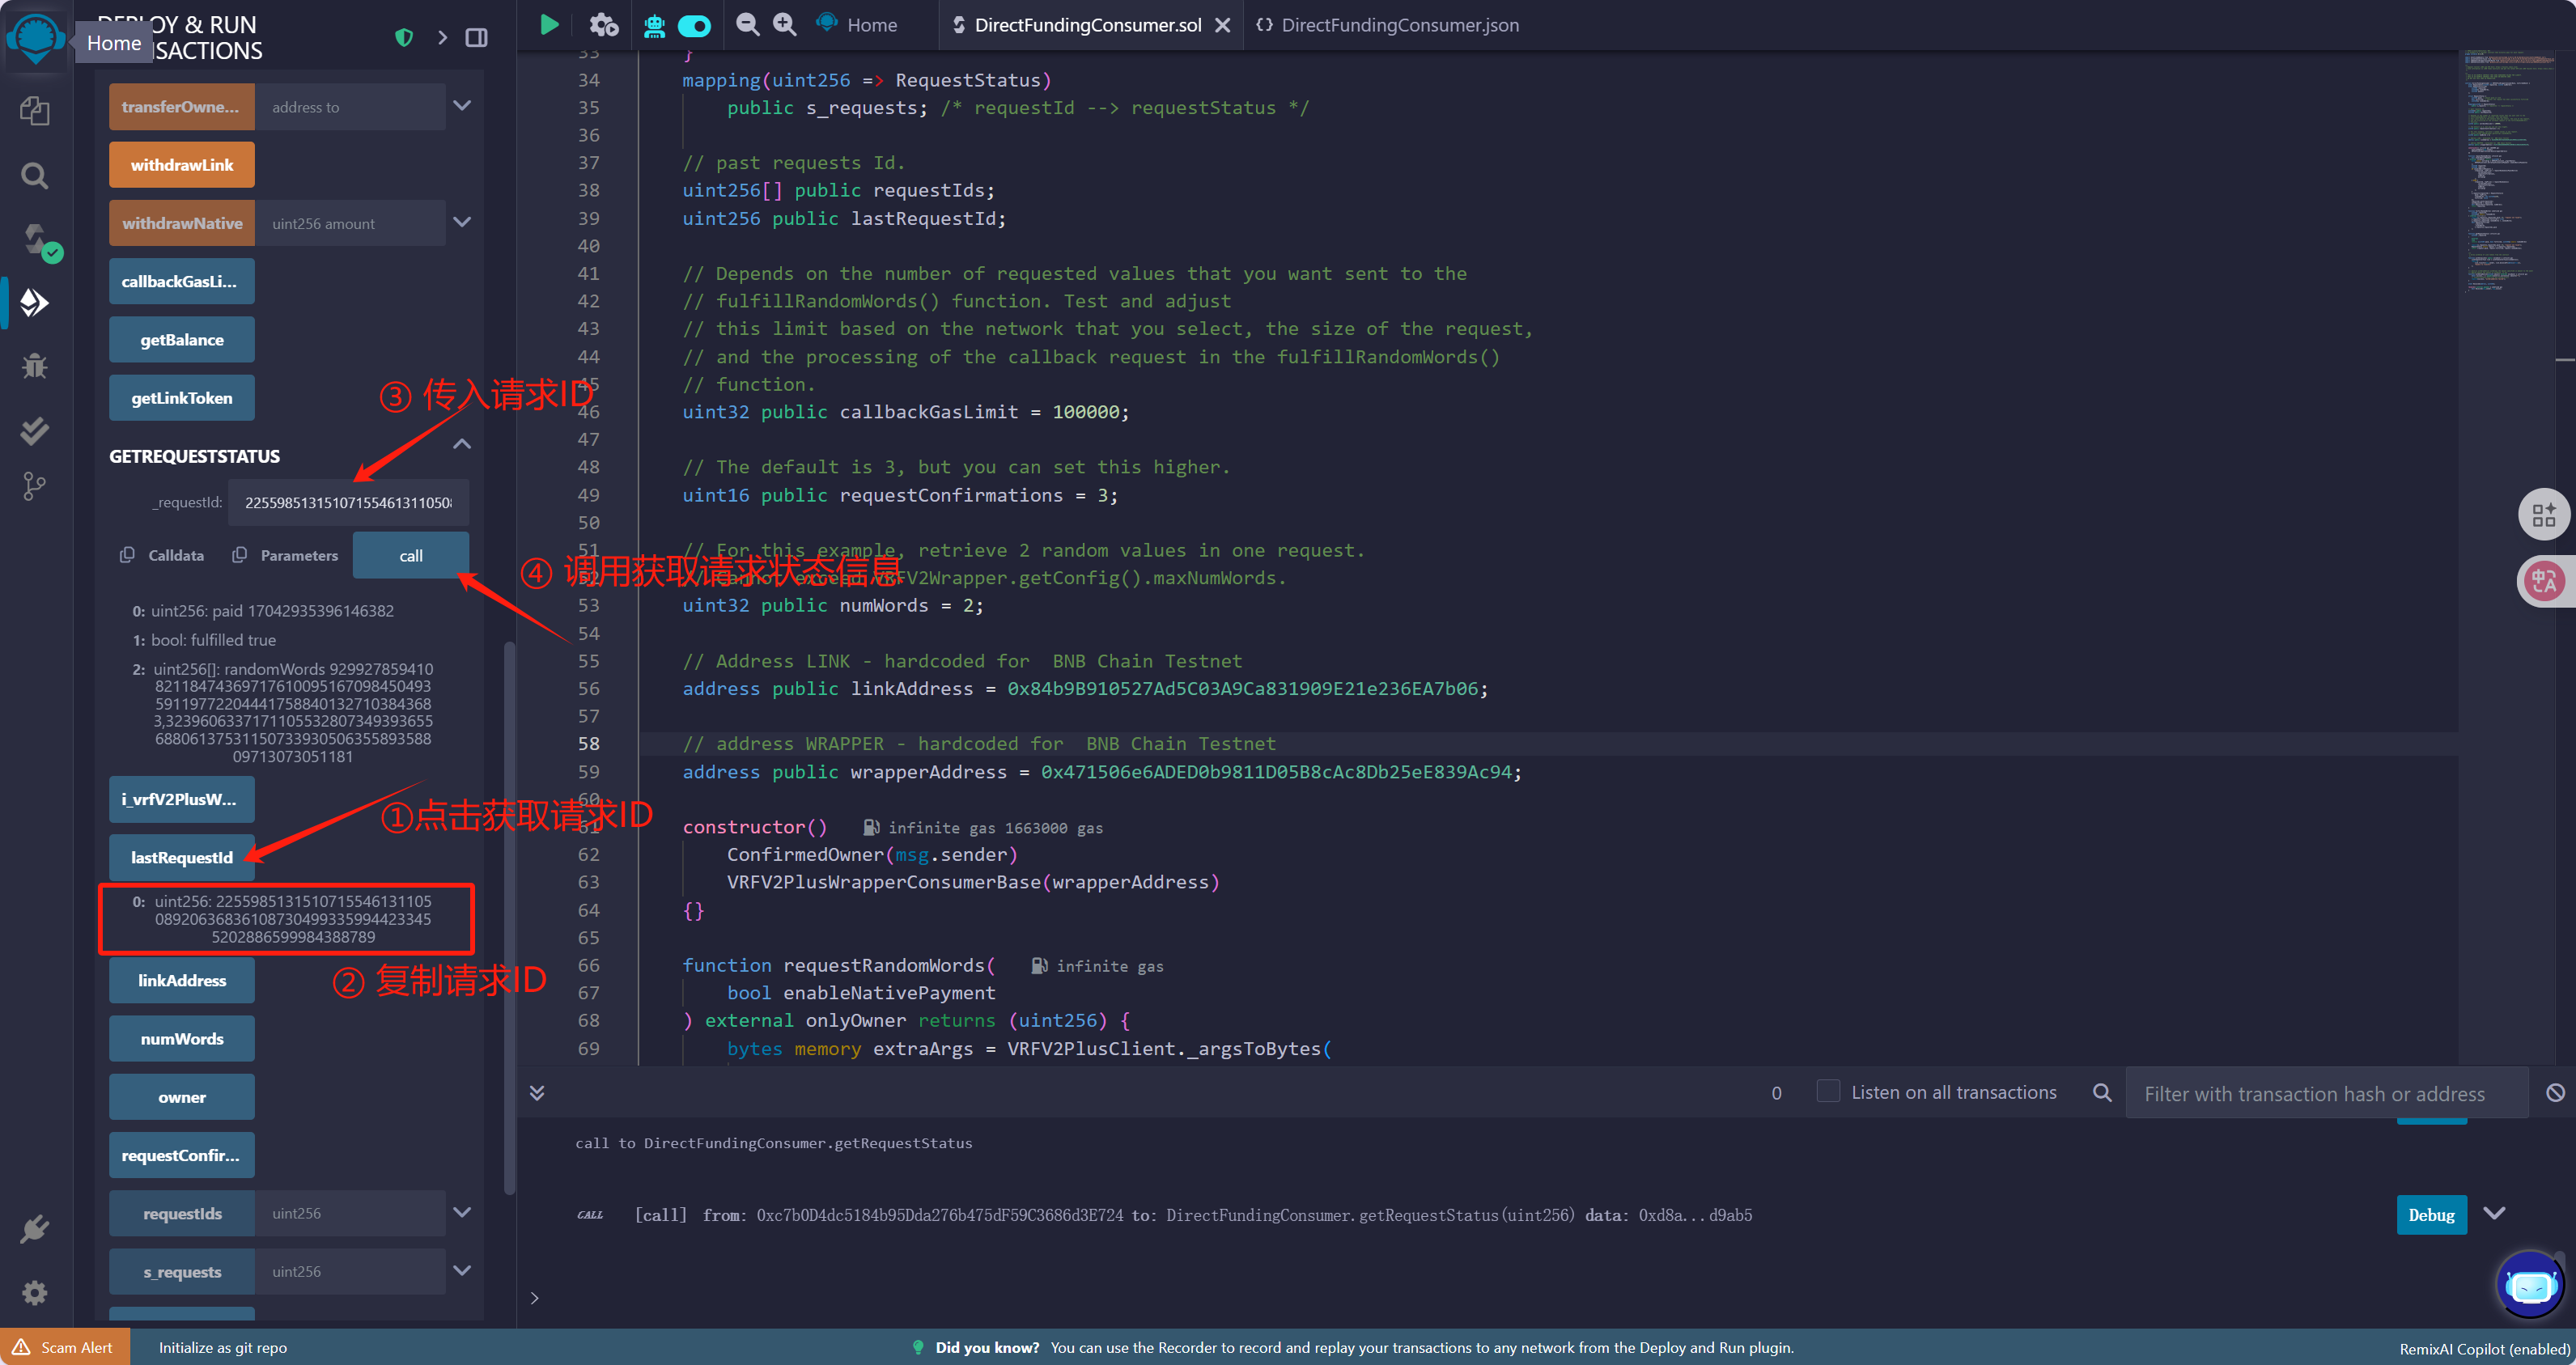Click the compile settings gears icon
The height and width of the screenshot is (1365, 2576).
tap(604, 24)
